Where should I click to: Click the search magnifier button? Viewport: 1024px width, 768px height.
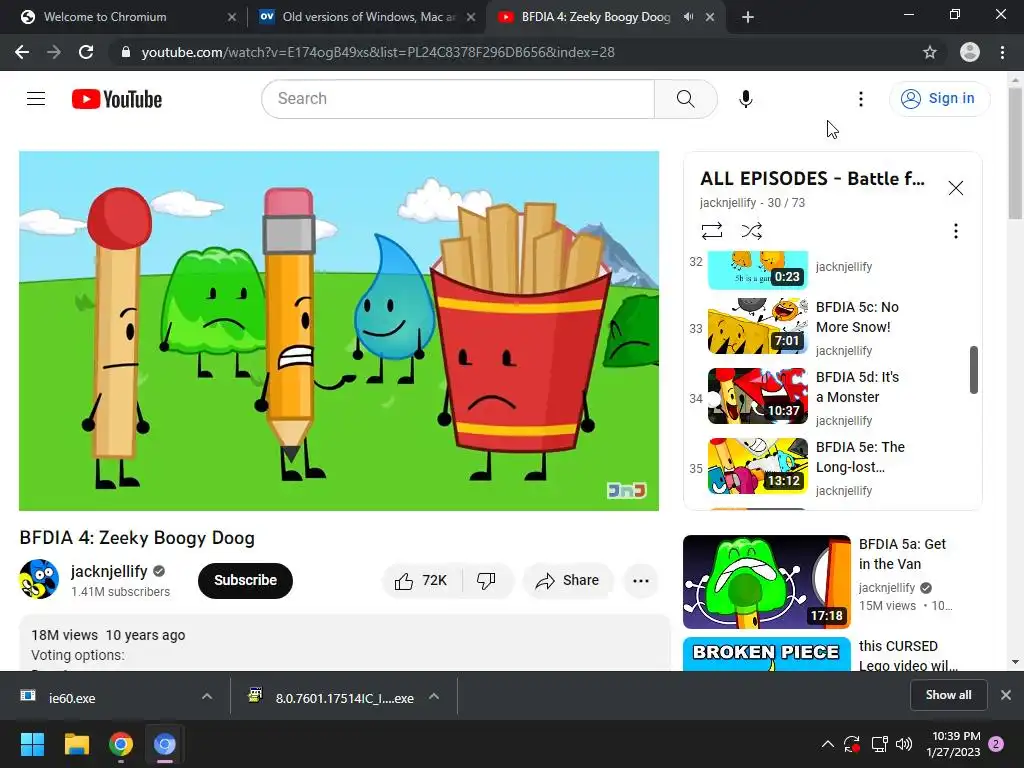coord(685,99)
